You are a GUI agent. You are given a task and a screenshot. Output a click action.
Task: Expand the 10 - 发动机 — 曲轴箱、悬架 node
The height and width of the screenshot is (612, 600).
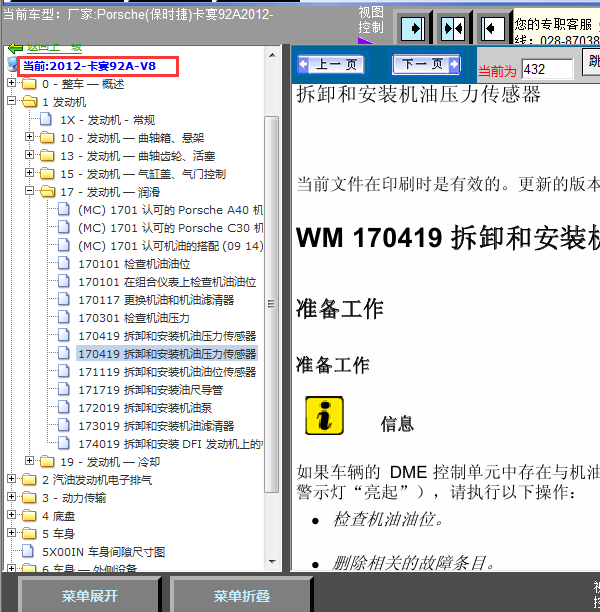click(x=29, y=136)
